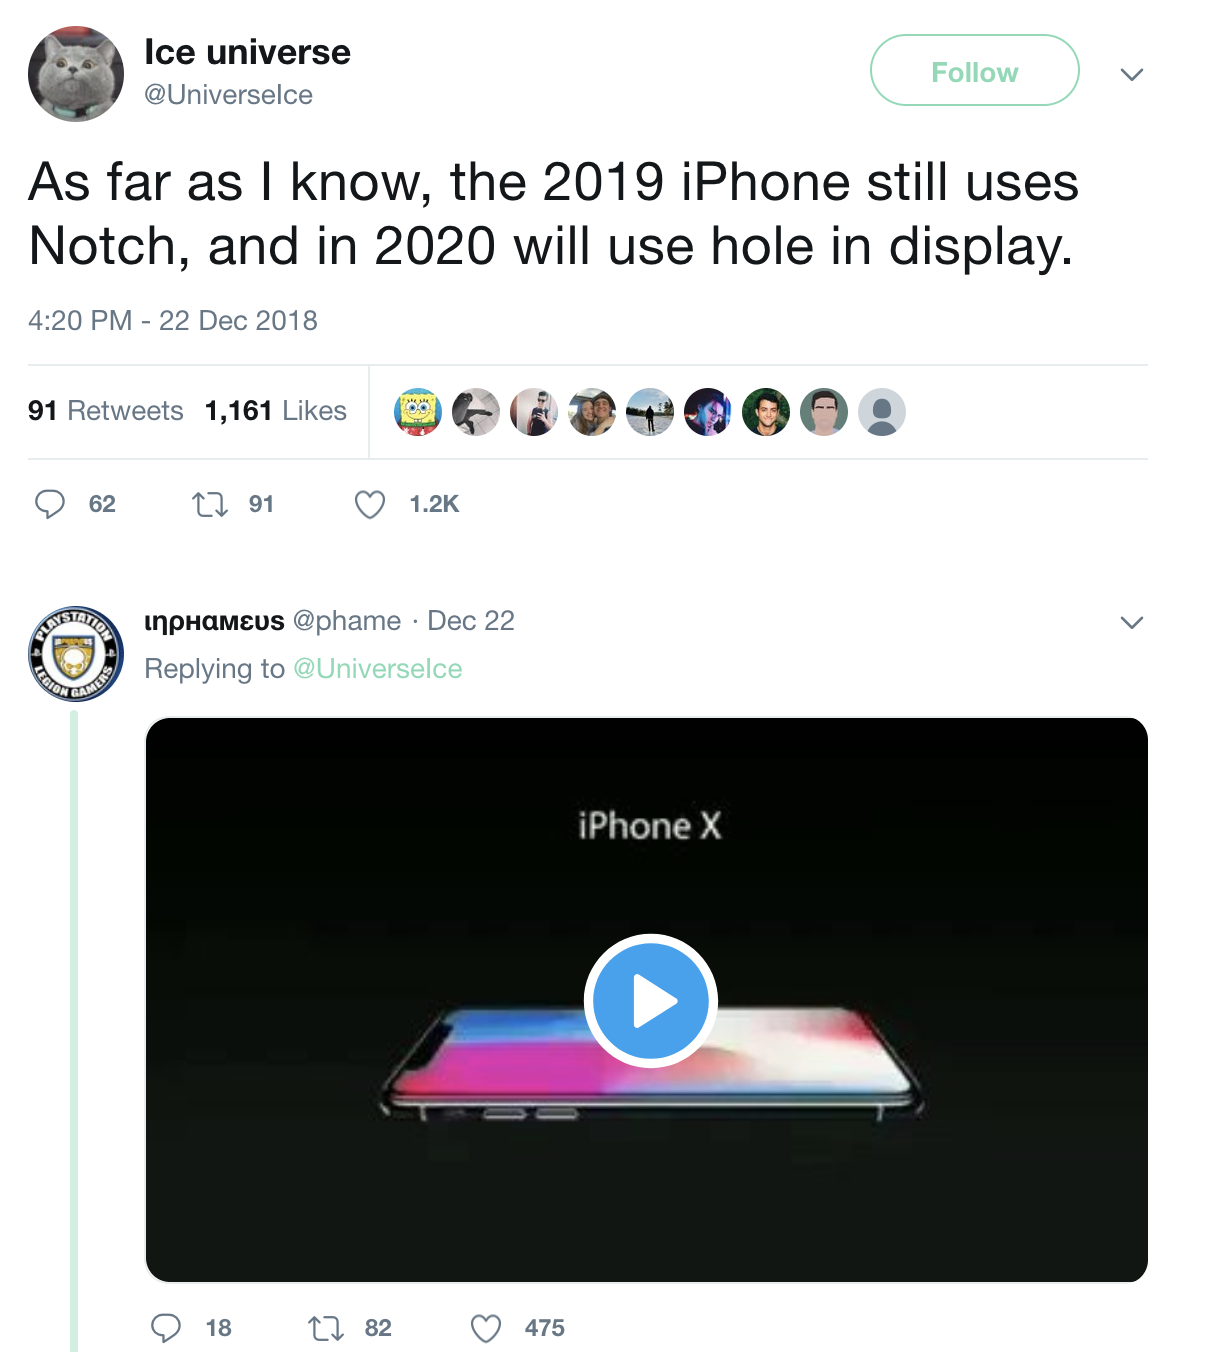Like the Ice universe tweet

(x=370, y=504)
